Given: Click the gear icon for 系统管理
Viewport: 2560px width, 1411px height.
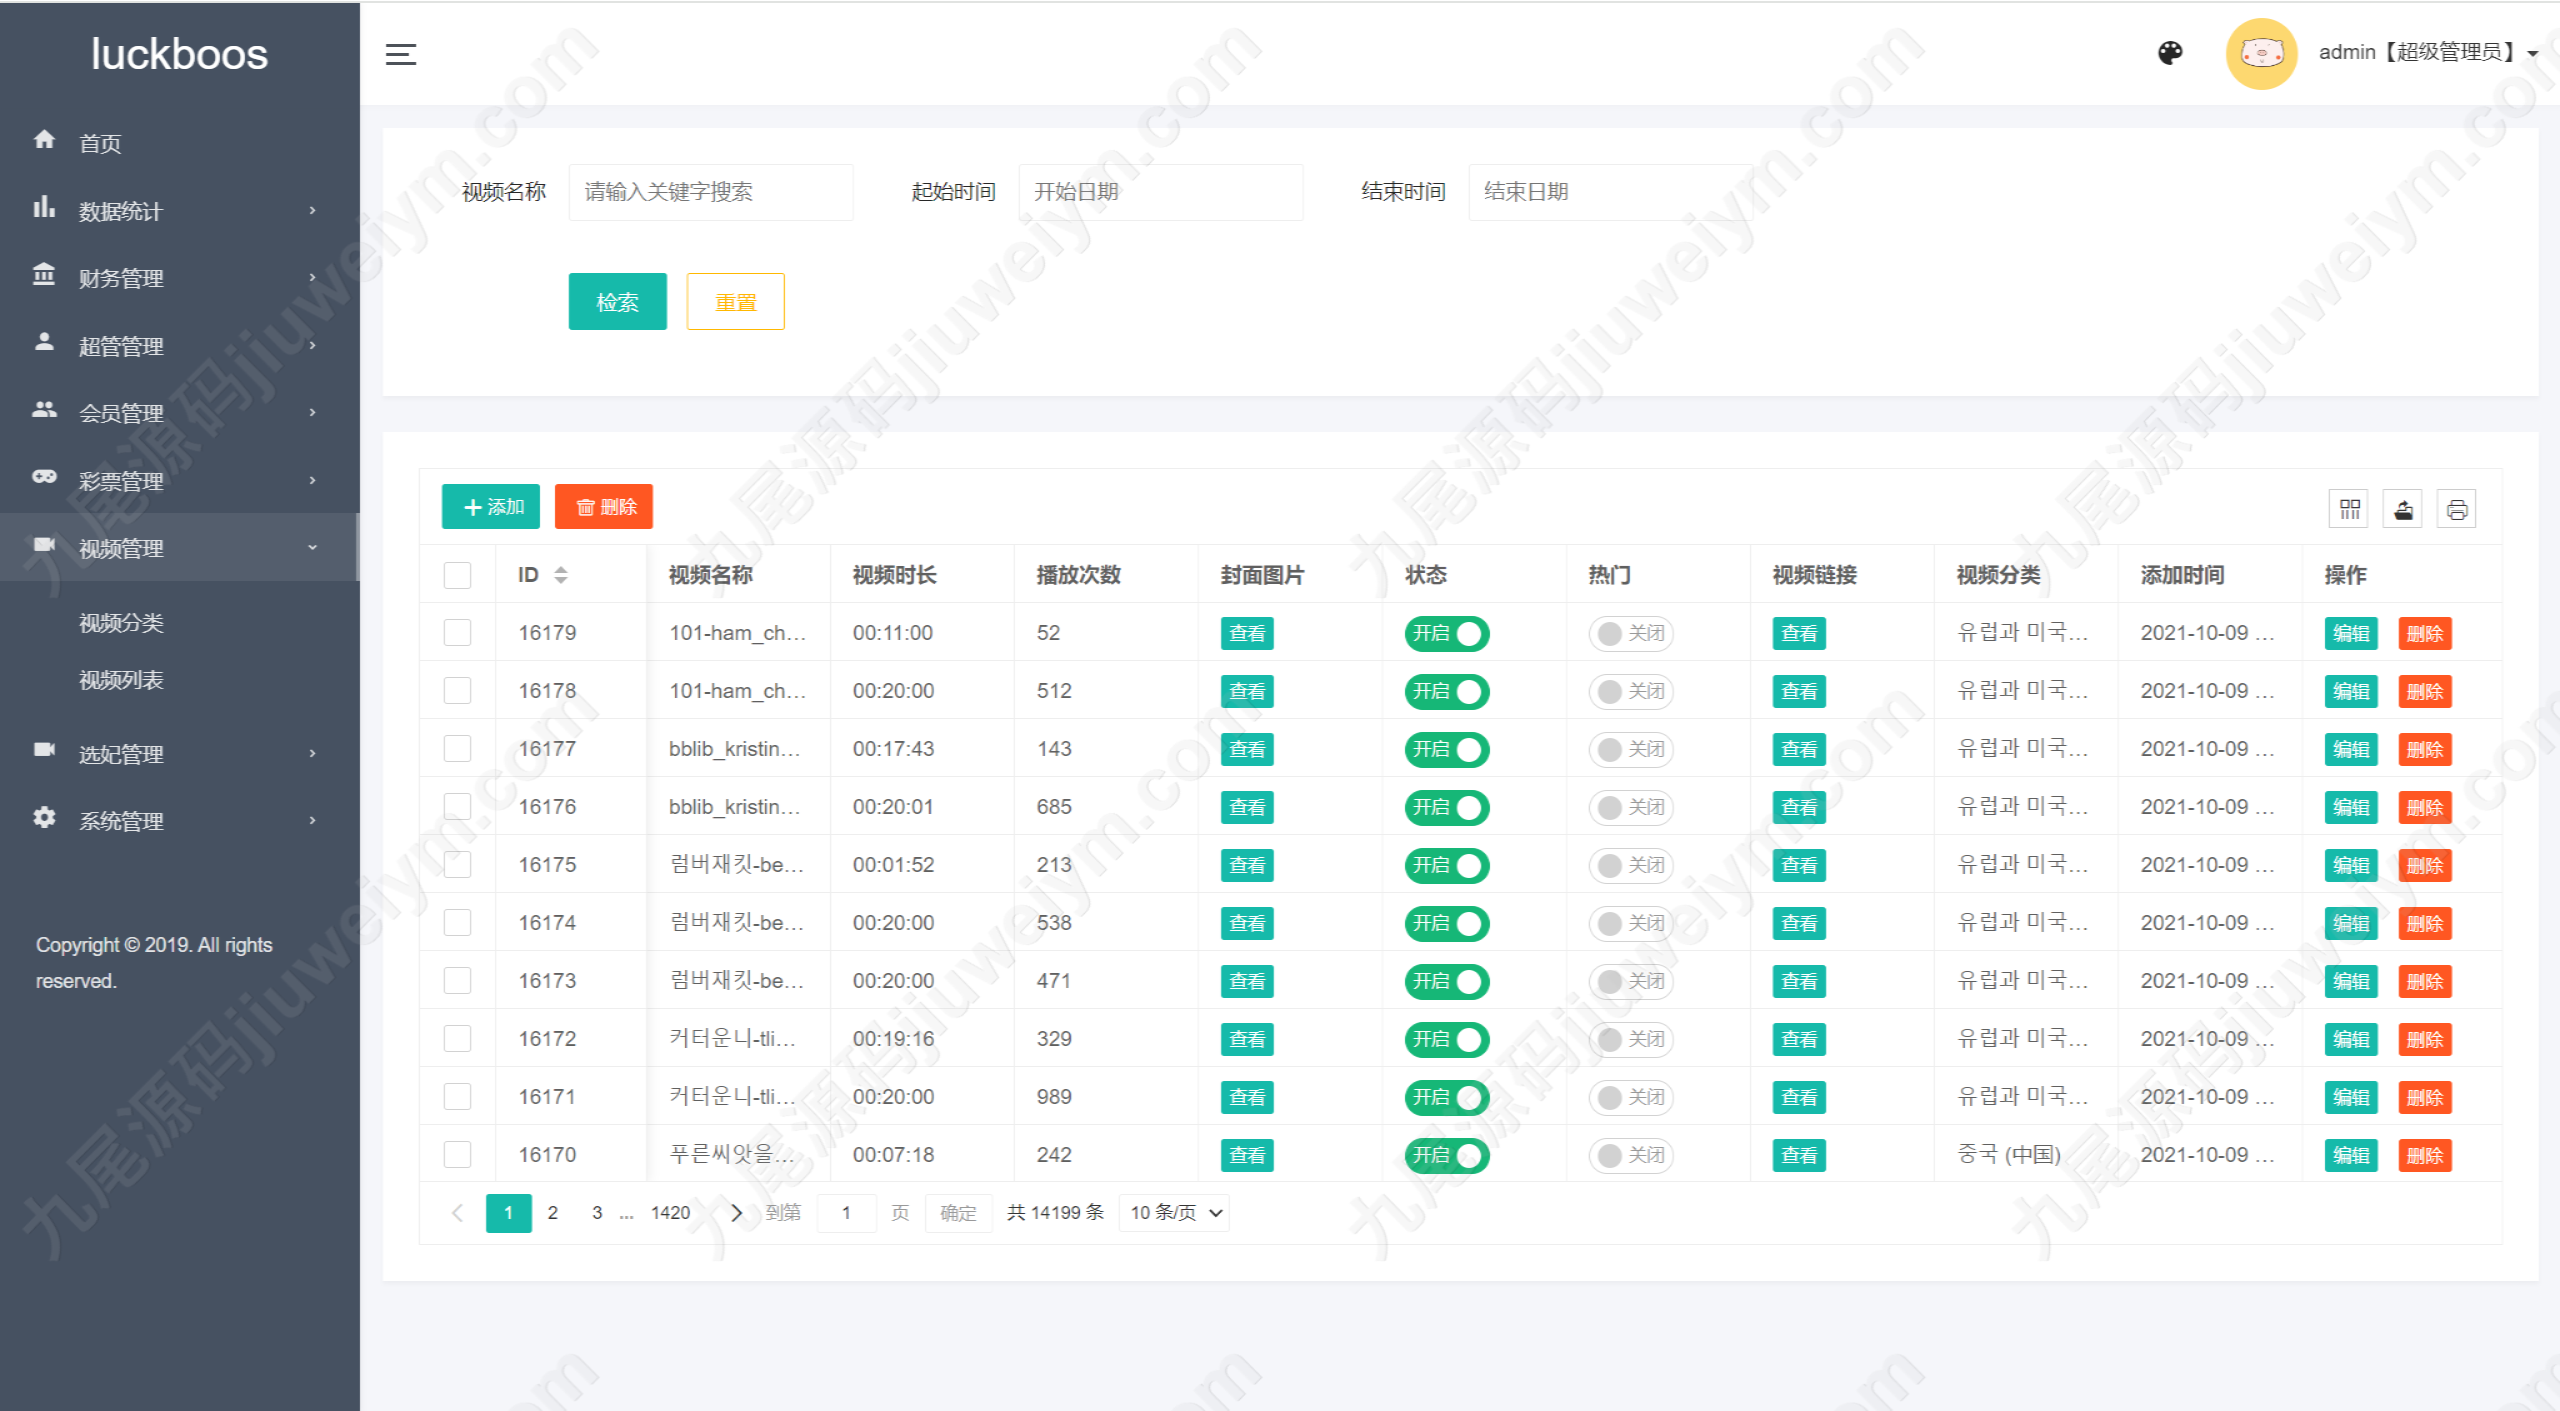Looking at the screenshot, I should click(44, 818).
